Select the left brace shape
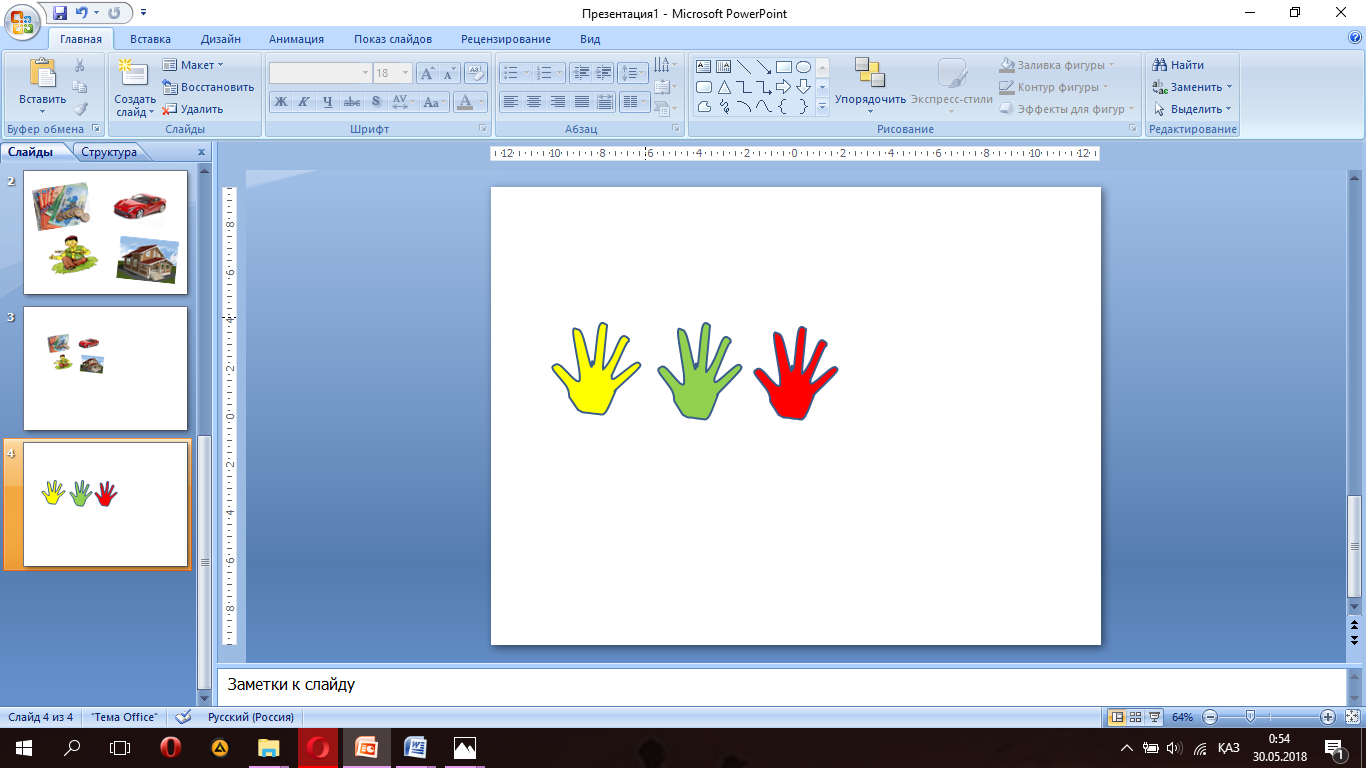1366x768 pixels. (x=783, y=107)
